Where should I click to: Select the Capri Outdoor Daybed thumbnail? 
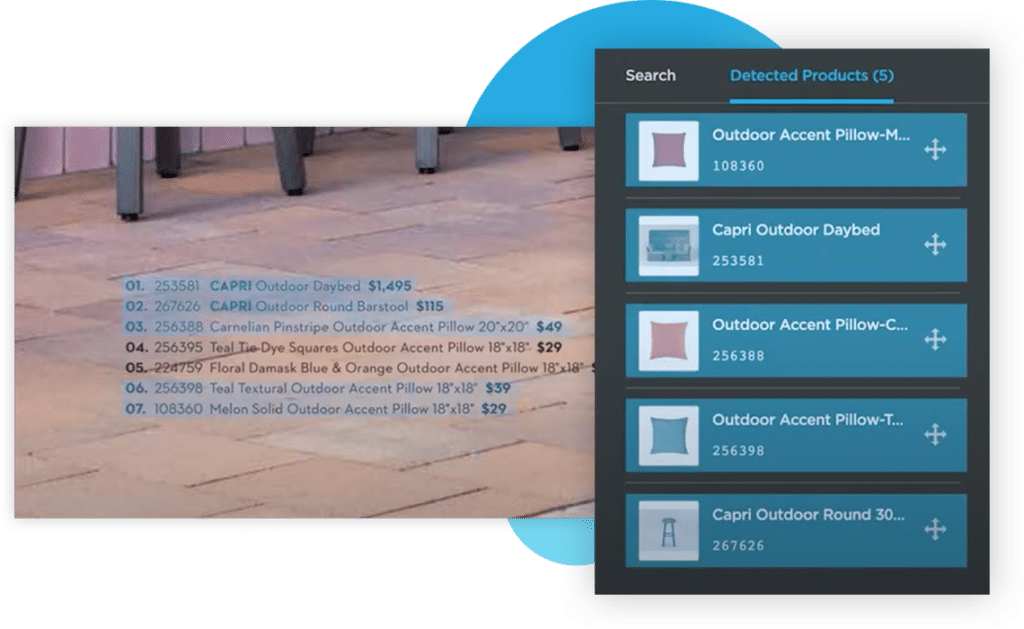(x=668, y=246)
